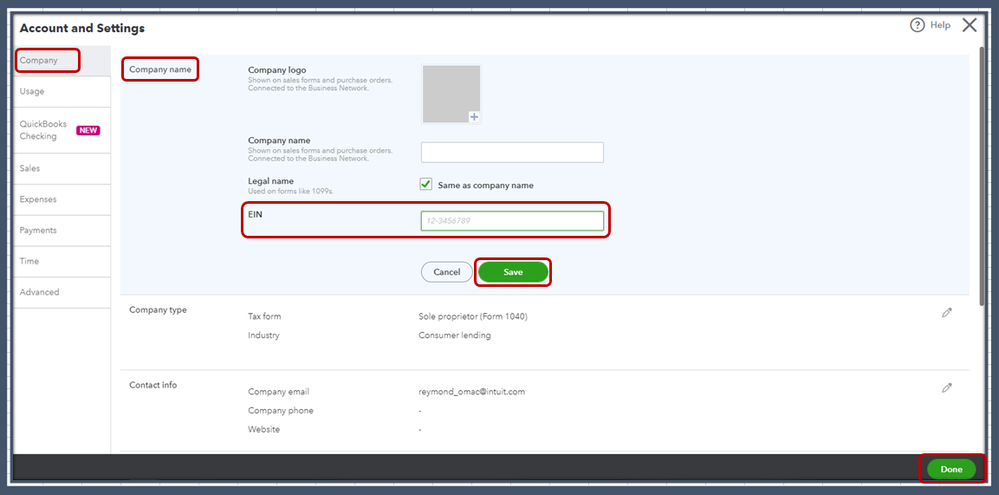Click the Company phone row label
Screen dimensions: 999x495
[x=280, y=410]
